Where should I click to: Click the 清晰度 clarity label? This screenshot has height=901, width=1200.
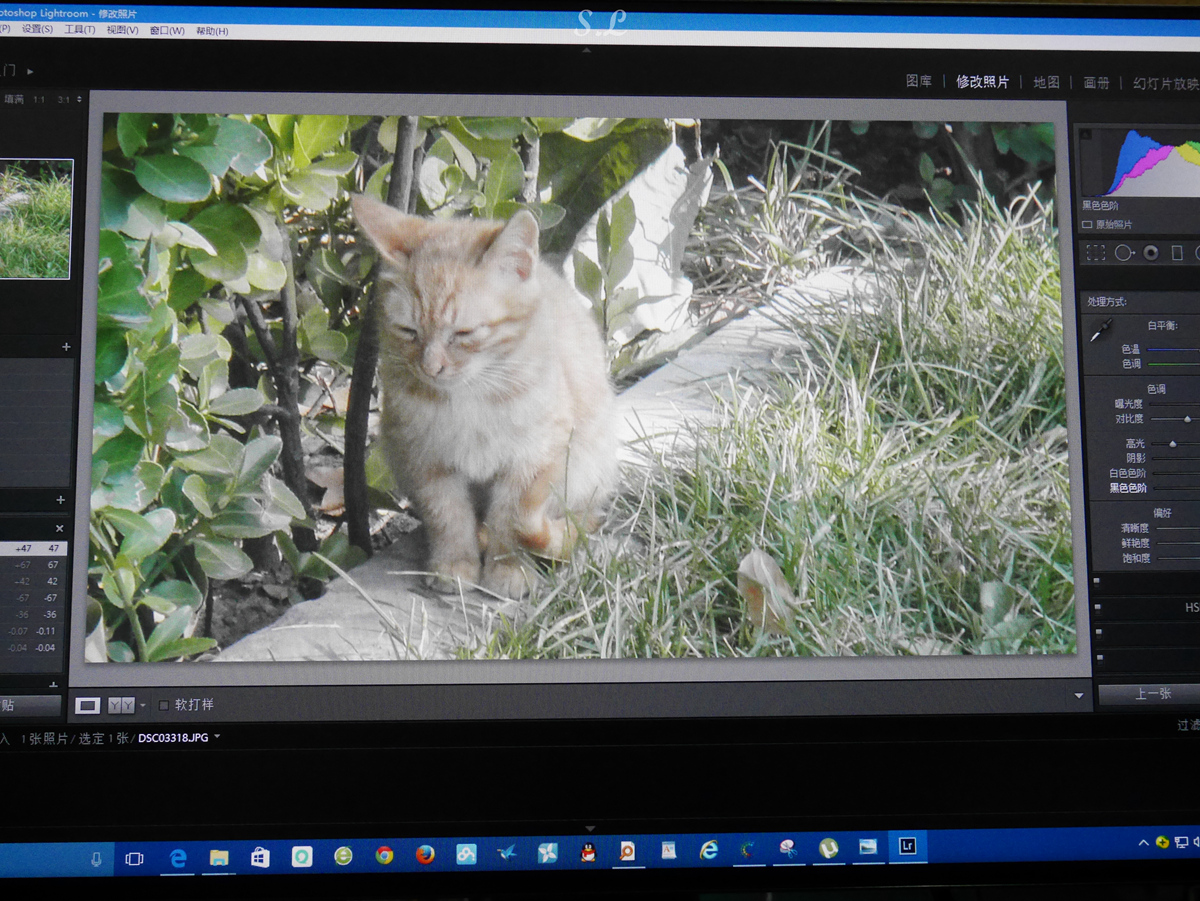tap(1135, 528)
